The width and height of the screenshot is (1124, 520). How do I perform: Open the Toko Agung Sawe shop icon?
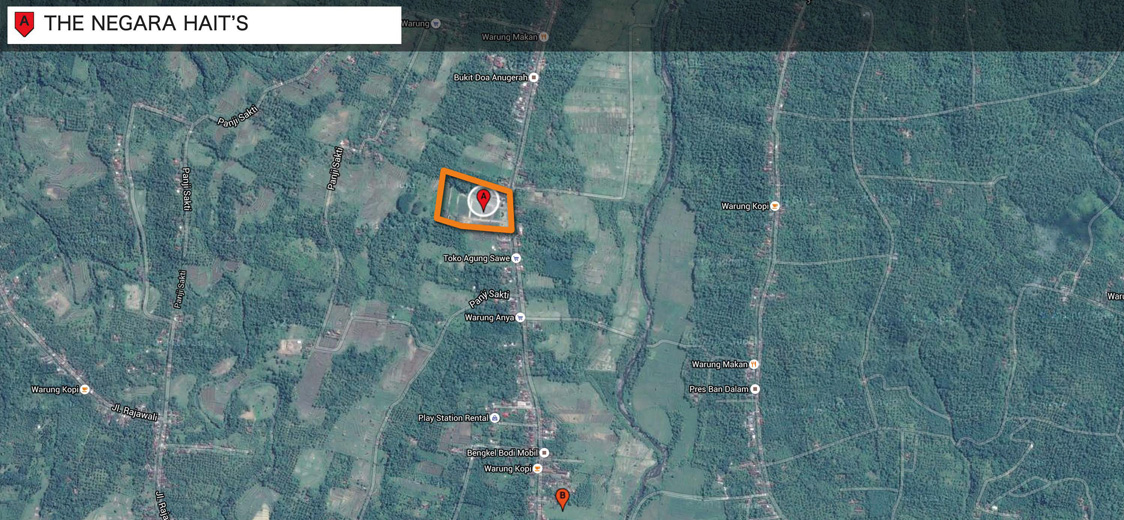tap(516, 258)
